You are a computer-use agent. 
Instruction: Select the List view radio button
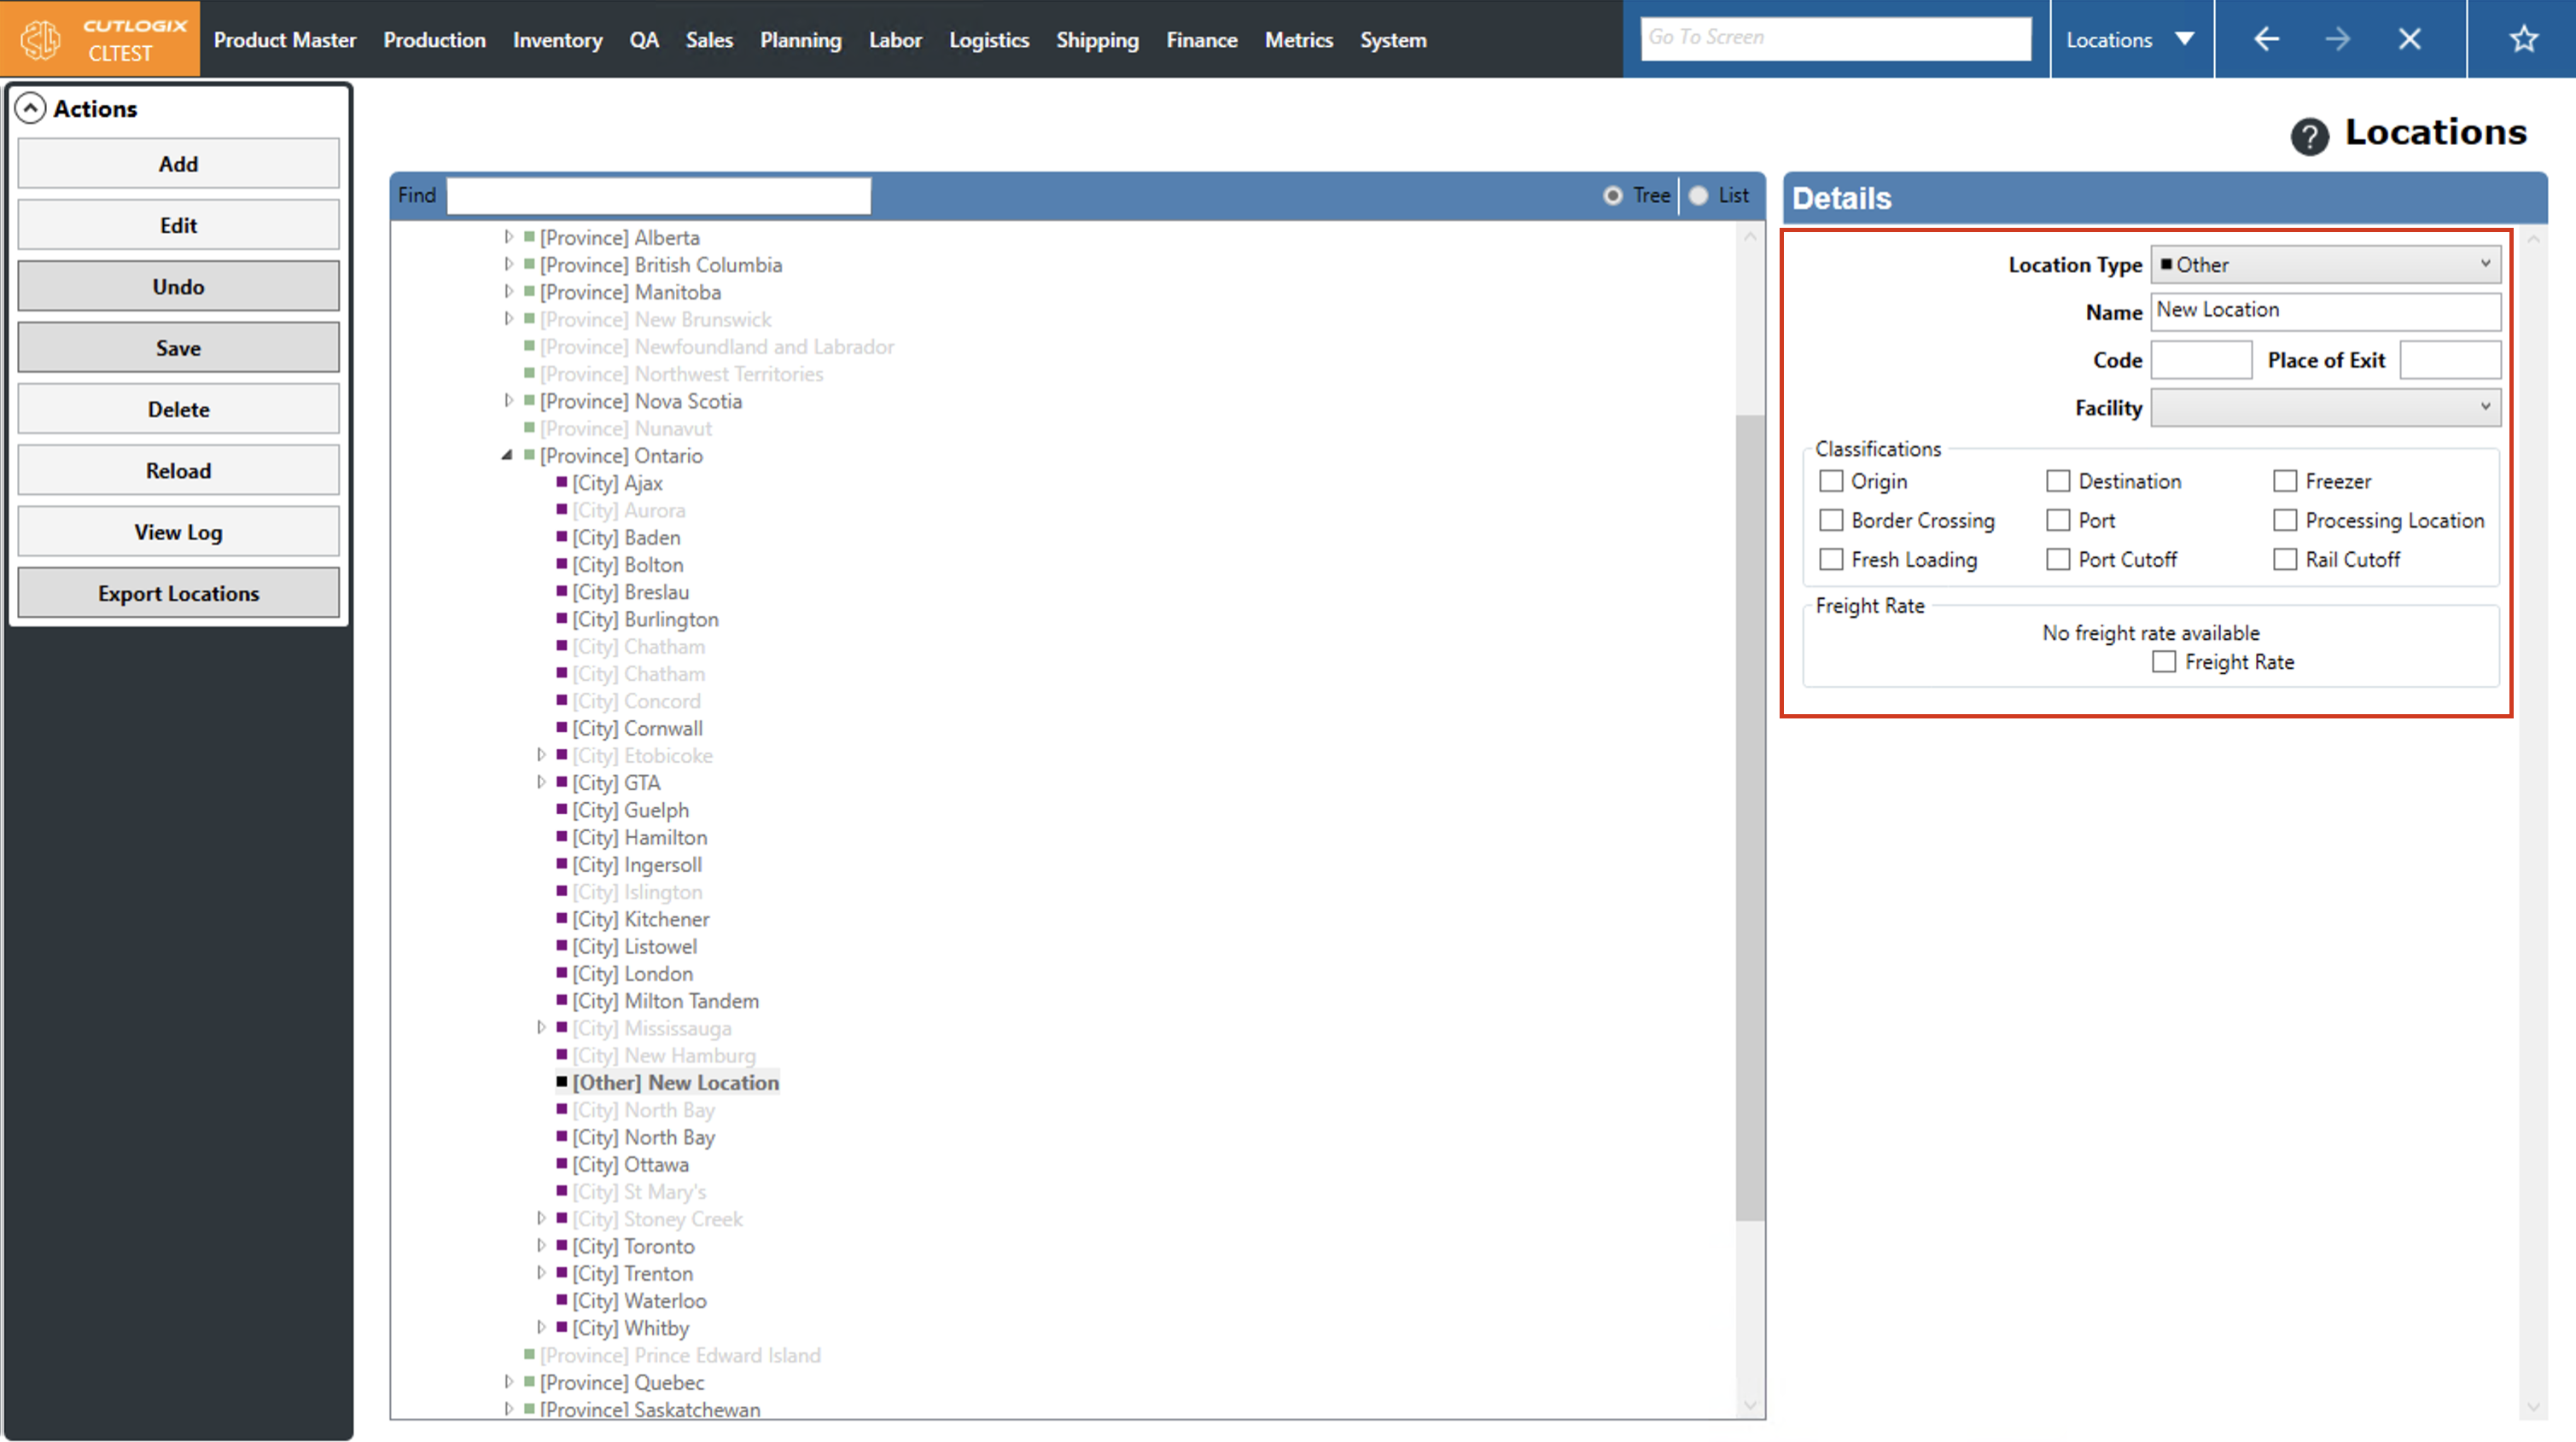[x=1699, y=195]
